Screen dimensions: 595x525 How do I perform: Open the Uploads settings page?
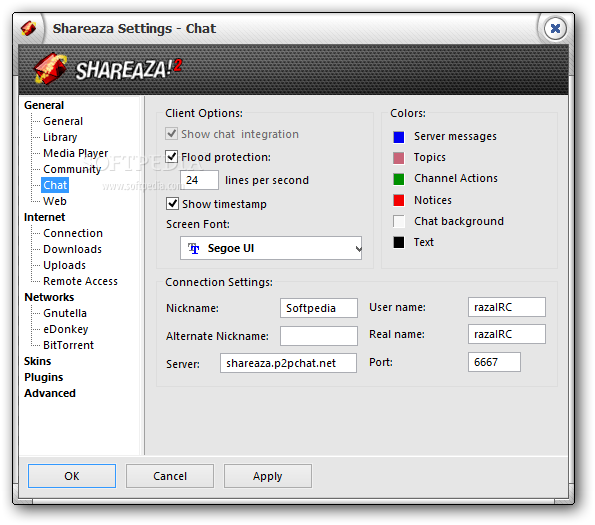(65, 265)
